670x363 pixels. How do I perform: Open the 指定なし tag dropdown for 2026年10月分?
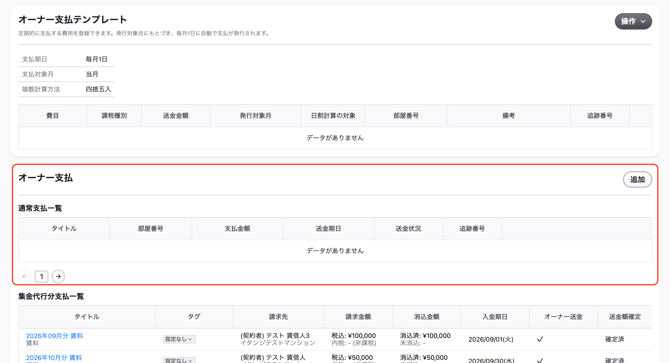[x=179, y=360]
